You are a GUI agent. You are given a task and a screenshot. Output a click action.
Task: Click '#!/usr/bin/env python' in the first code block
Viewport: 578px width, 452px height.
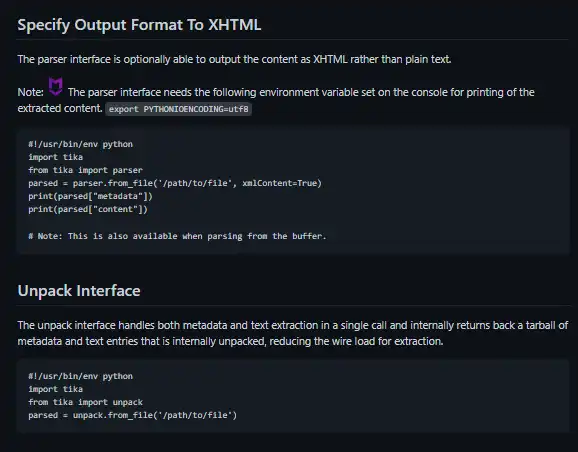coord(80,144)
